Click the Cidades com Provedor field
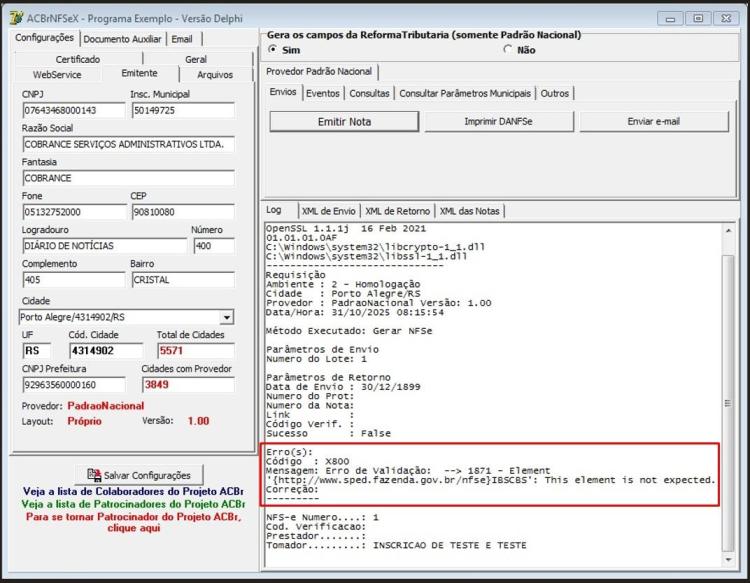The height and width of the screenshot is (583, 750). (188, 385)
